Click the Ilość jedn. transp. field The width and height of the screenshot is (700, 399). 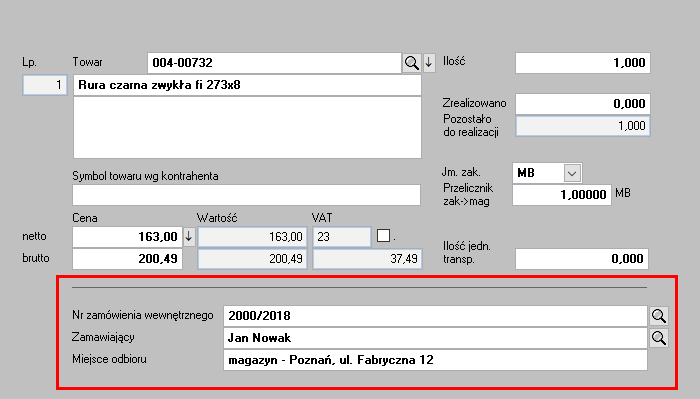click(x=582, y=259)
